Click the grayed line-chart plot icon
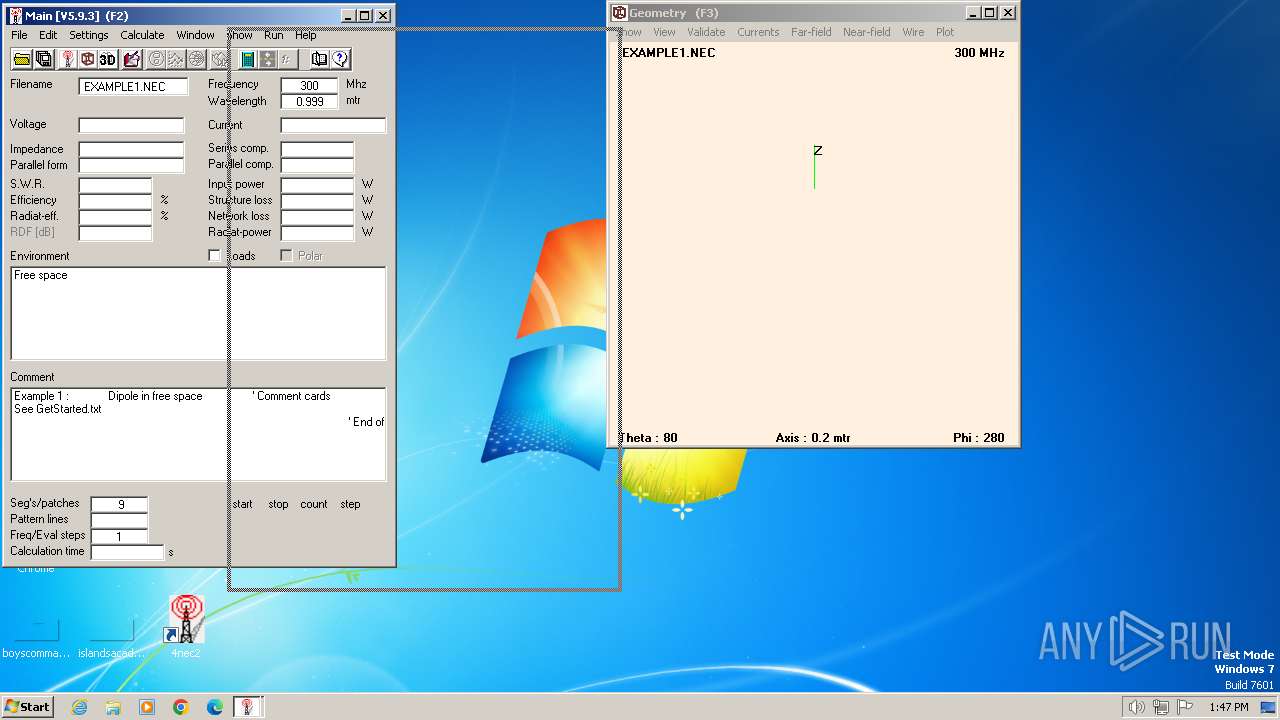 [175, 59]
